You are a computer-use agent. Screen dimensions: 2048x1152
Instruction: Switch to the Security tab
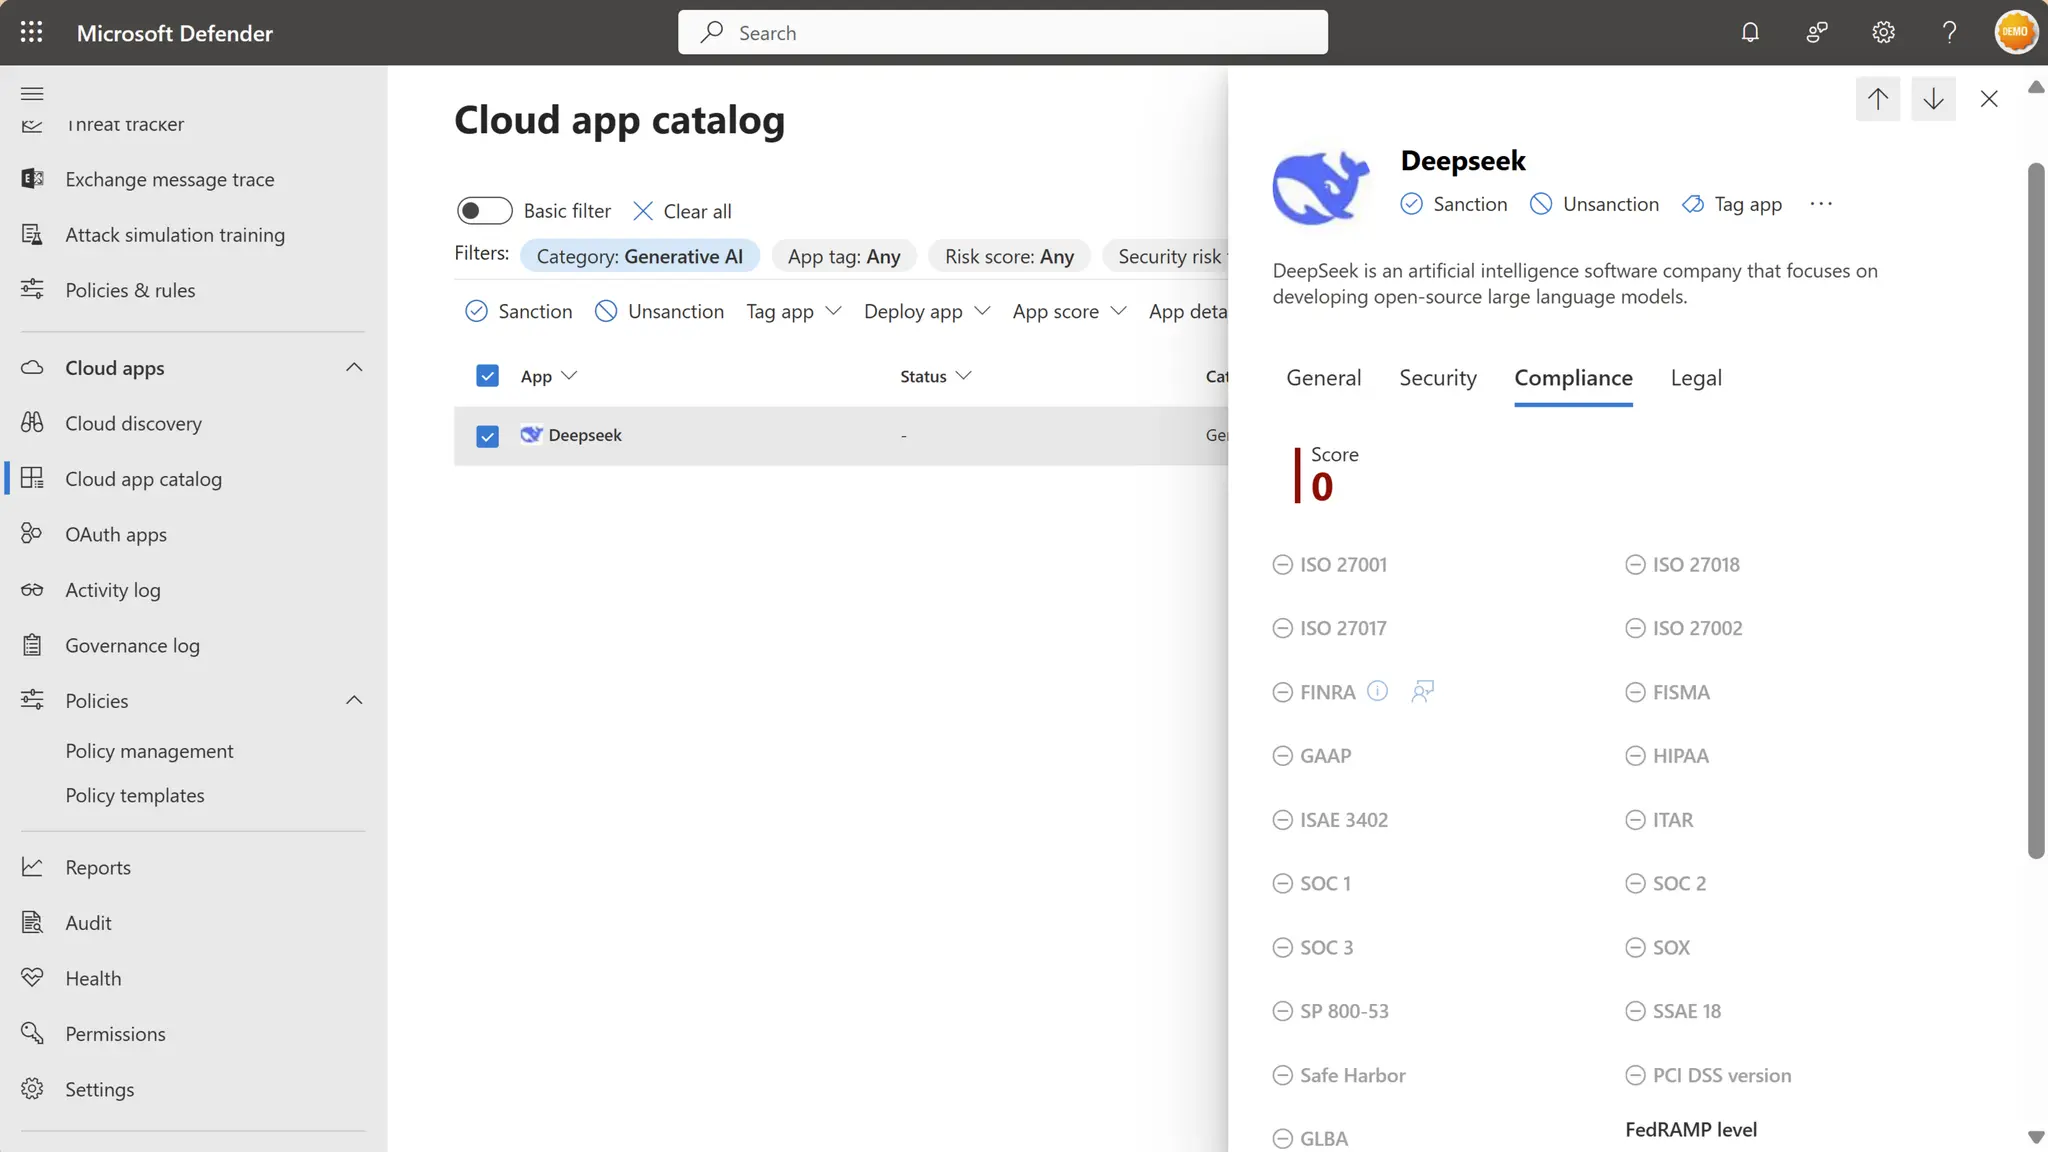pyautogui.click(x=1437, y=378)
